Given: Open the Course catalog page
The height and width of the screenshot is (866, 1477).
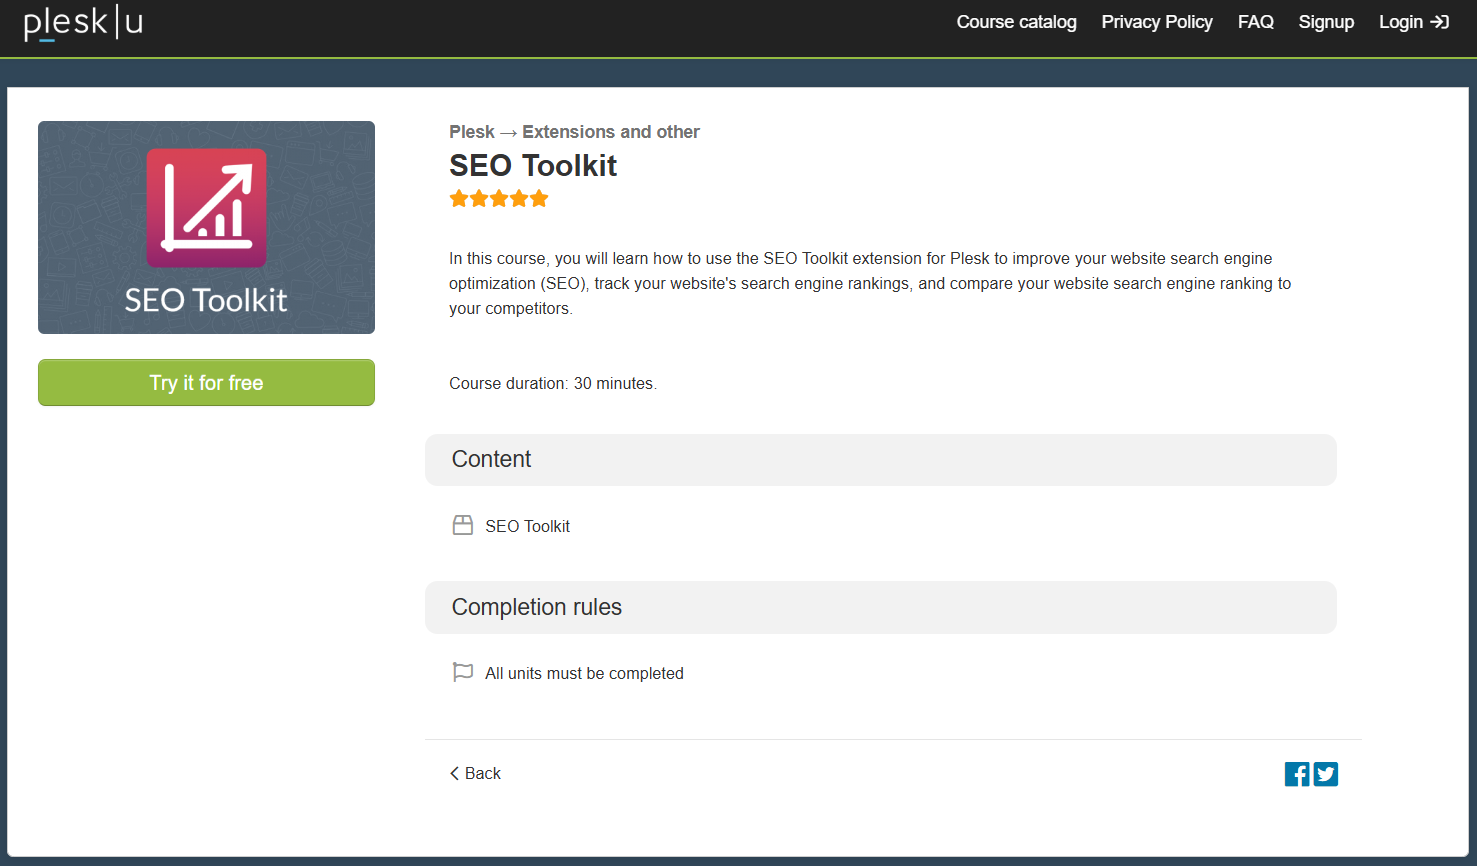Looking at the screenshot, I should pyautogui.click(x=1016, y=22).
